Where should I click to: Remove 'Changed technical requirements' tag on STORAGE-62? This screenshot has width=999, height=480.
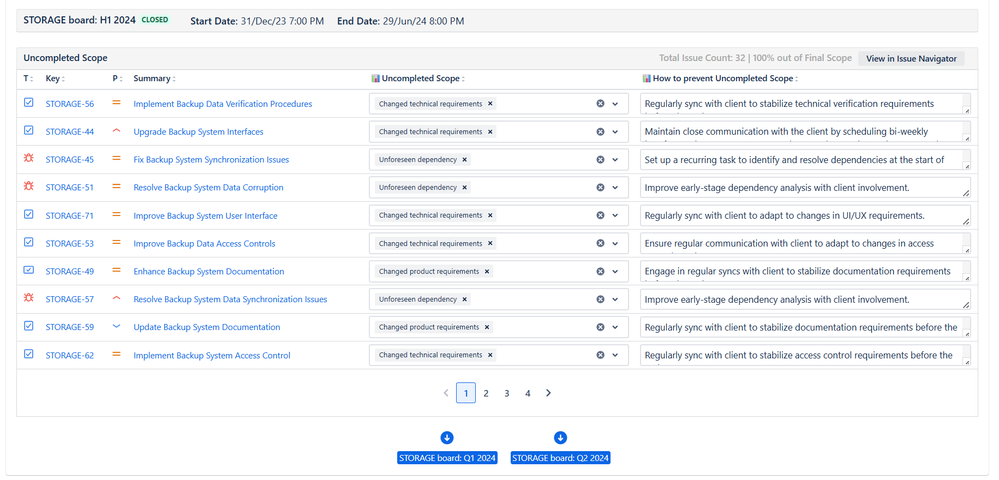[490, 355]
